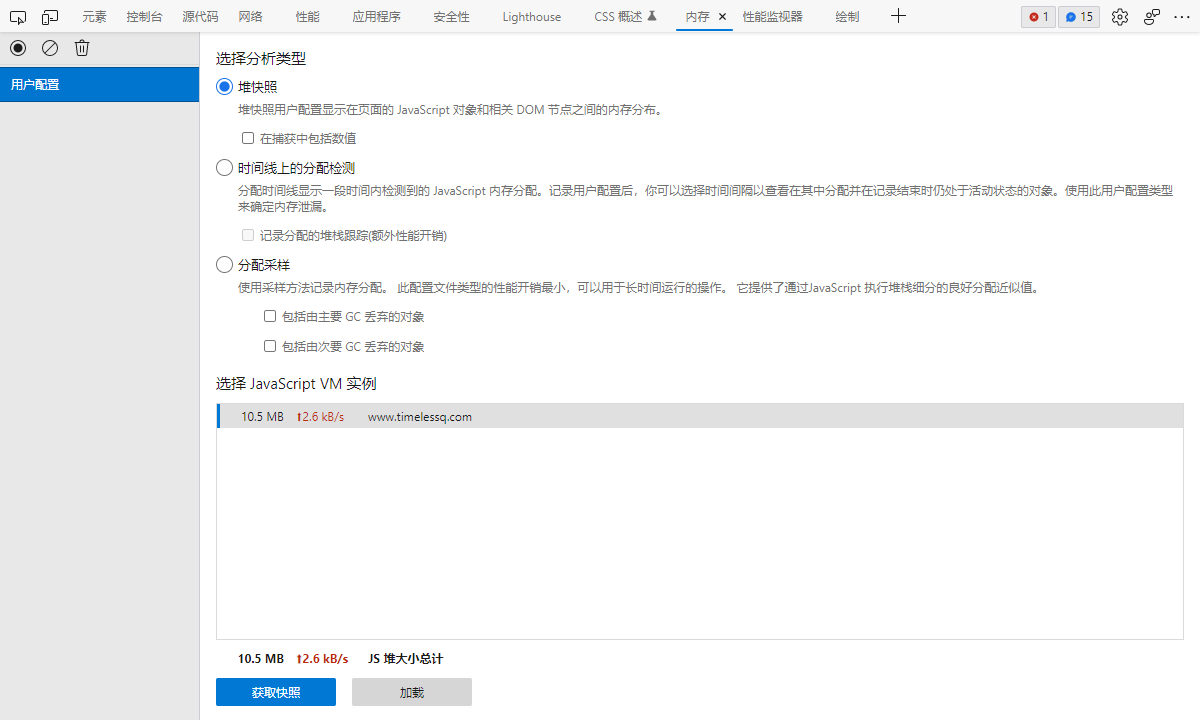Image resolution: width=1200 pixels, height=720 pixels.
Task: Click 10.5 MB value in VM row
Action: pos(262,417)
